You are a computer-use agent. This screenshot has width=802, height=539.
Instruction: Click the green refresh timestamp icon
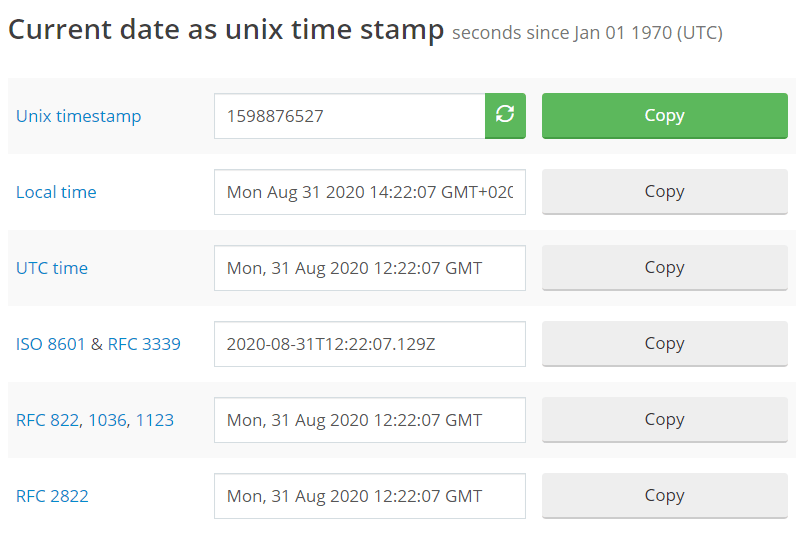coord(505,116)
